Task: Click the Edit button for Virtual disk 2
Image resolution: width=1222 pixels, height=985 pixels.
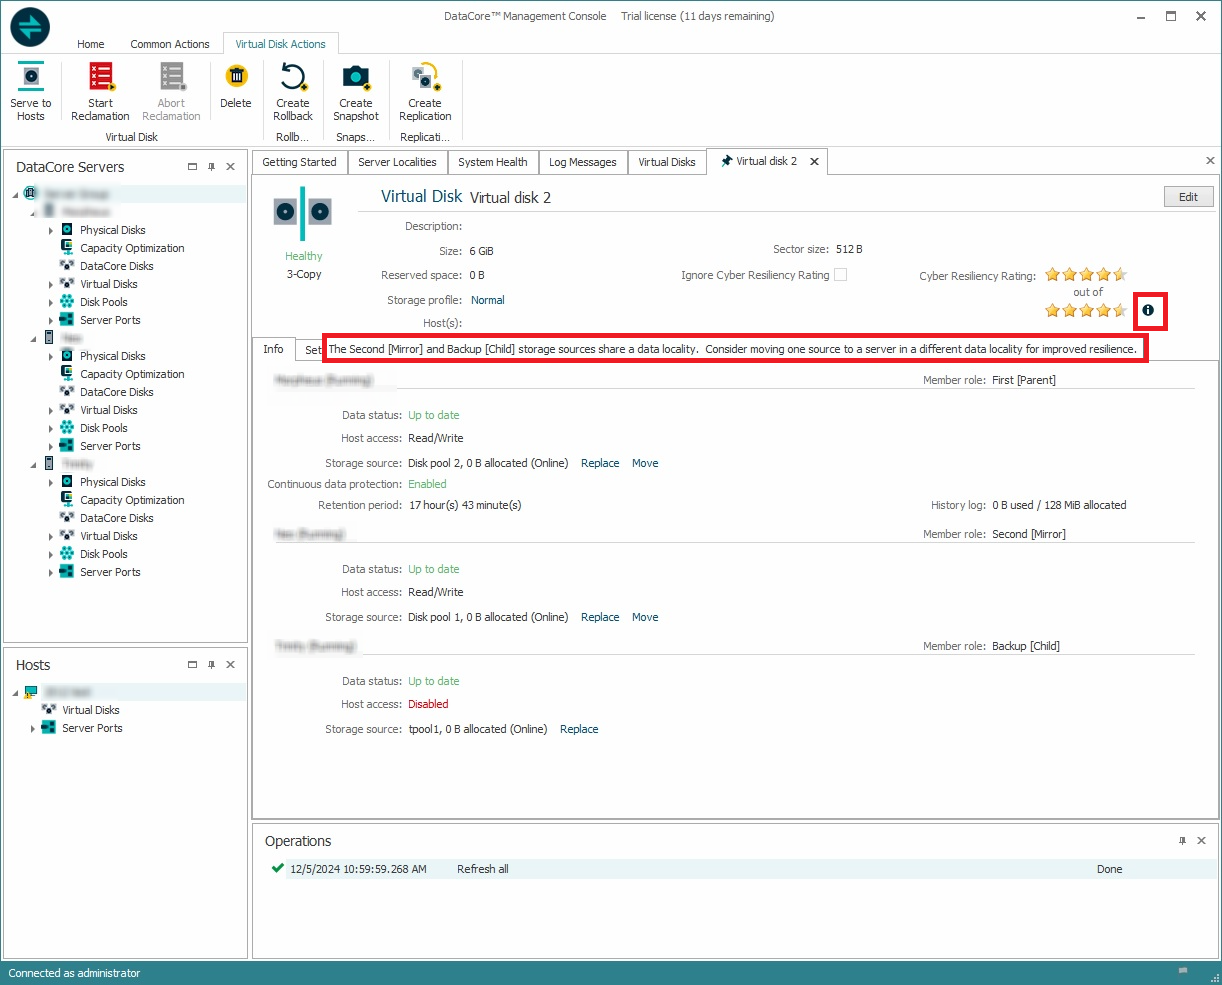Action: tap(1188, 197)
